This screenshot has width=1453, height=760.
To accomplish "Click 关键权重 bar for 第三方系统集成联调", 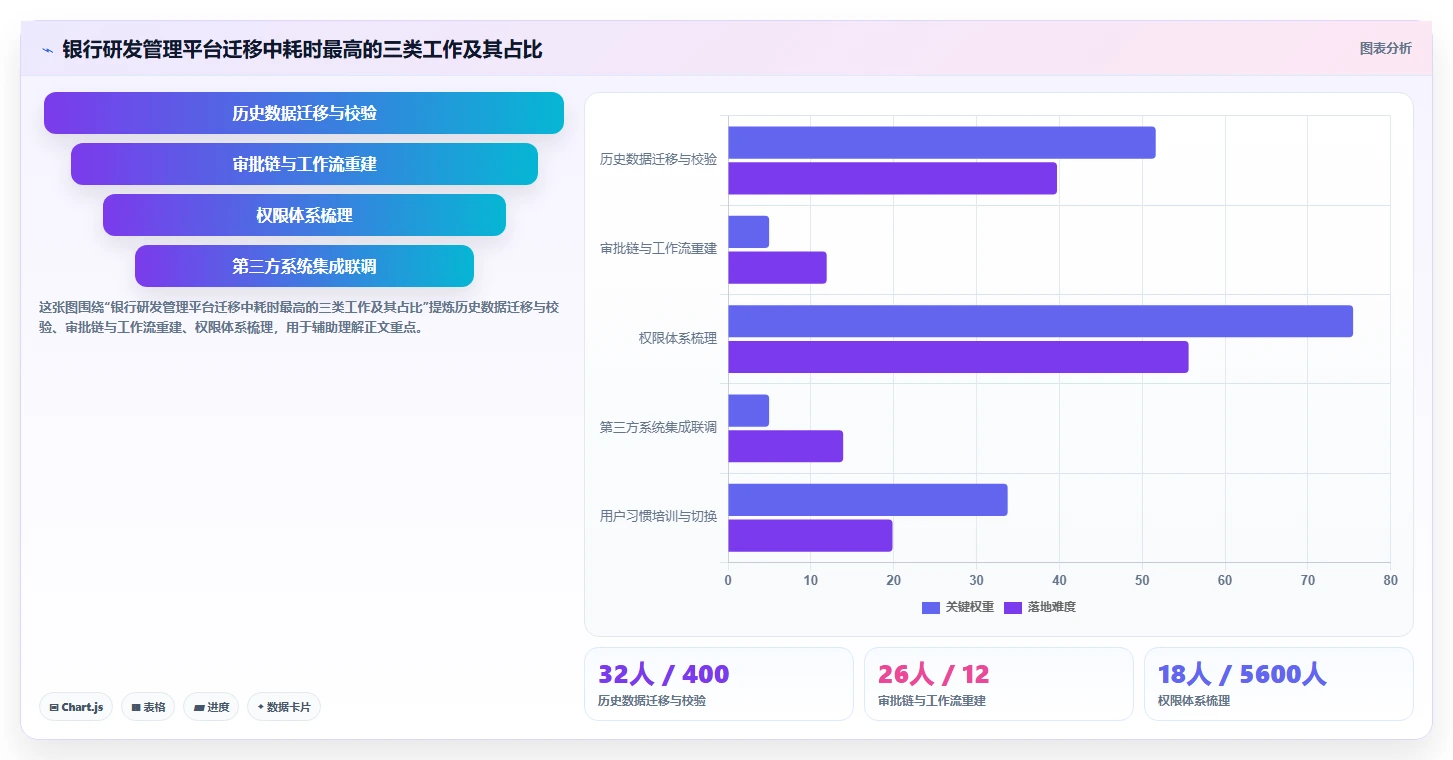I will pyautogui.click(x=748, y=411).
